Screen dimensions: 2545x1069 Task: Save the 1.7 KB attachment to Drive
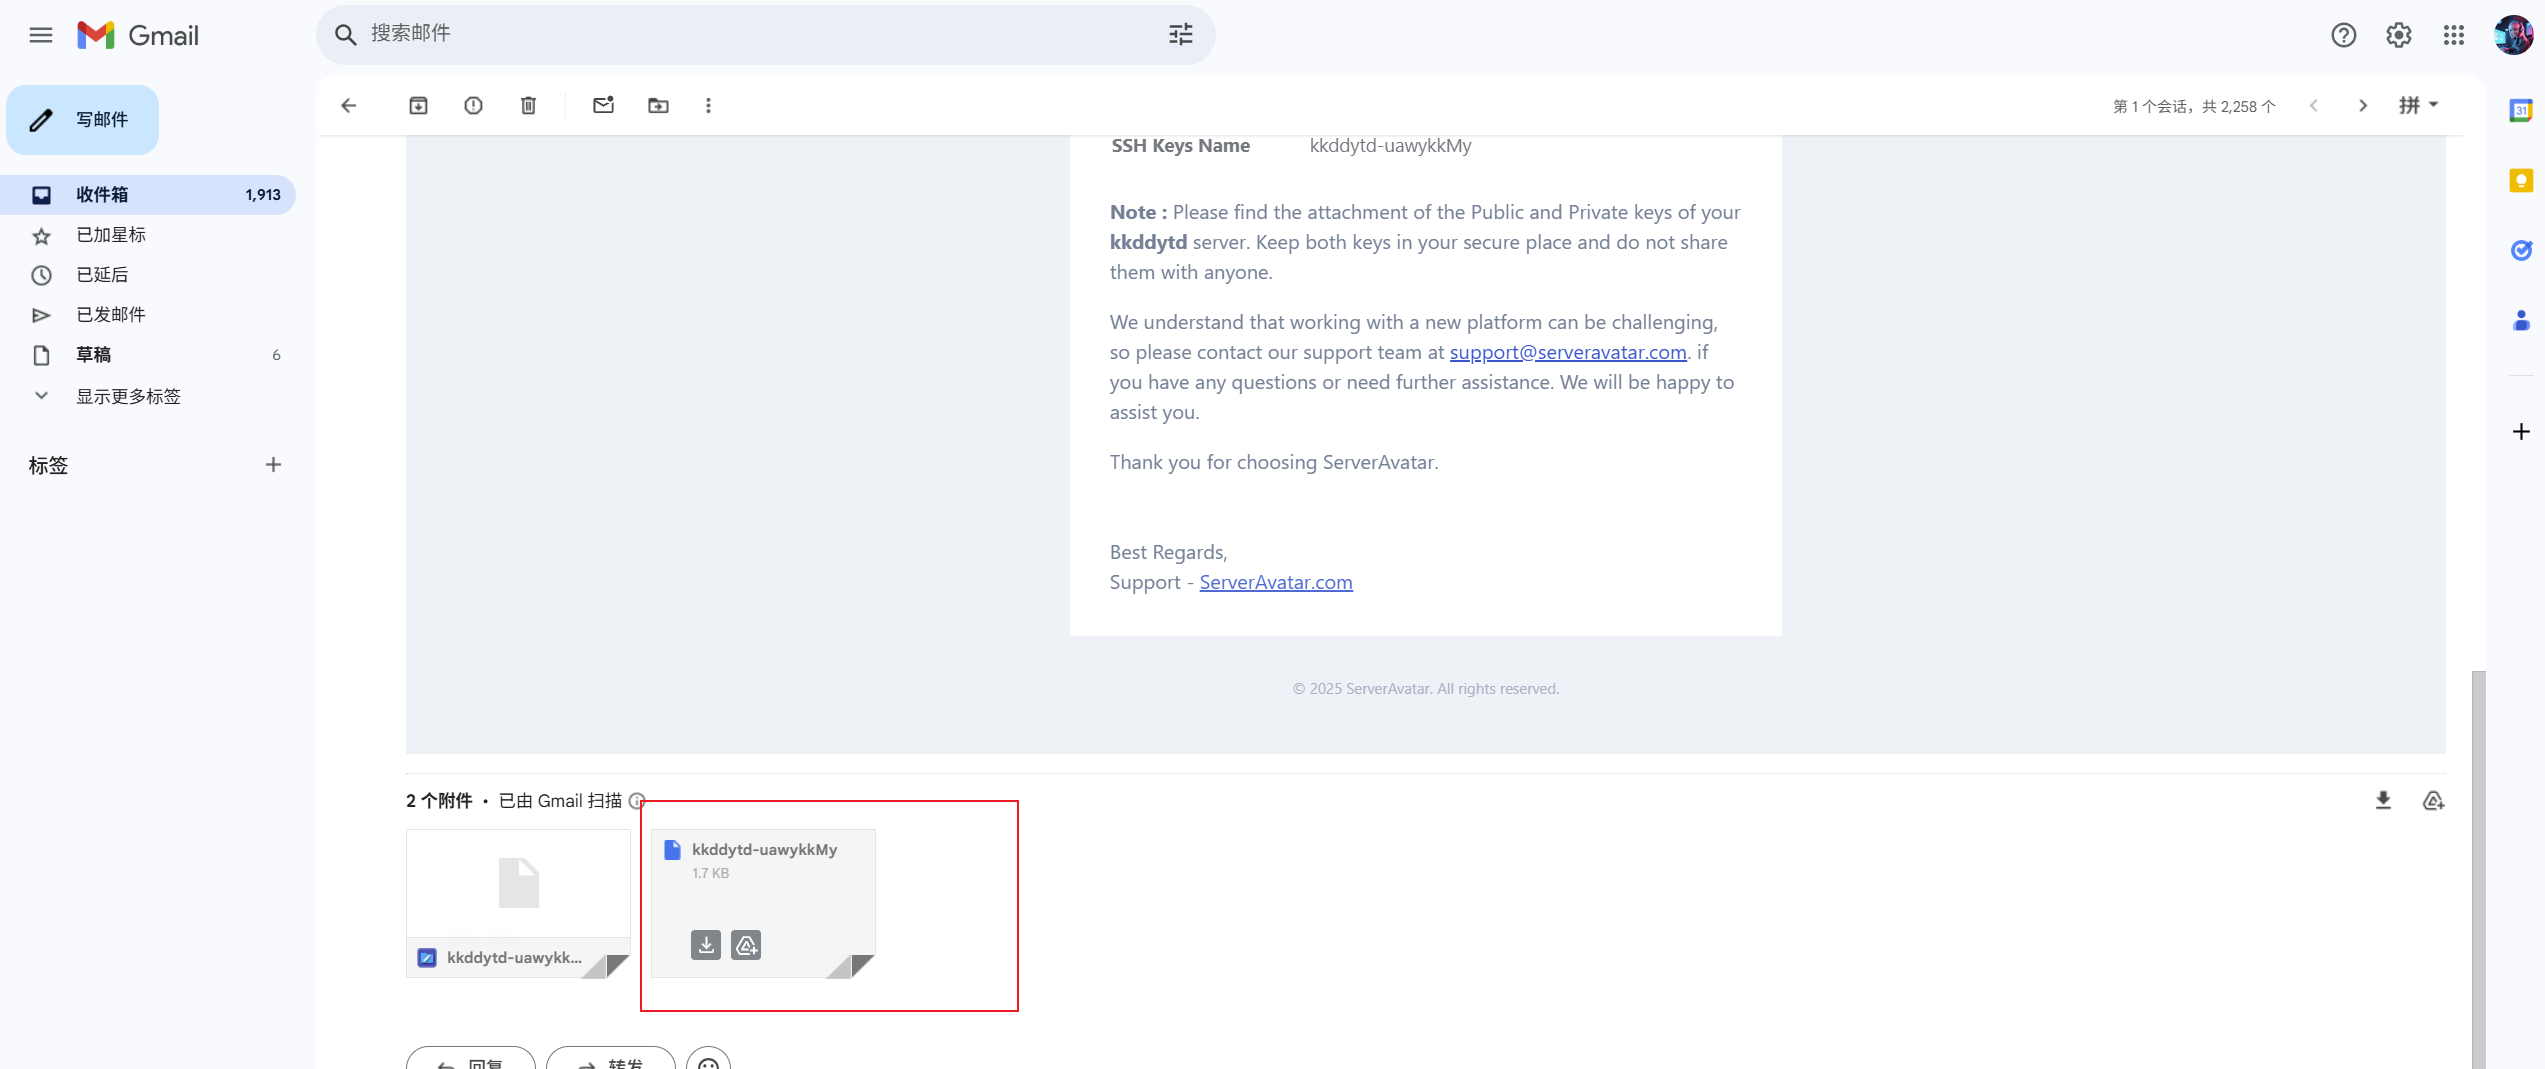(x=746, y=945)
